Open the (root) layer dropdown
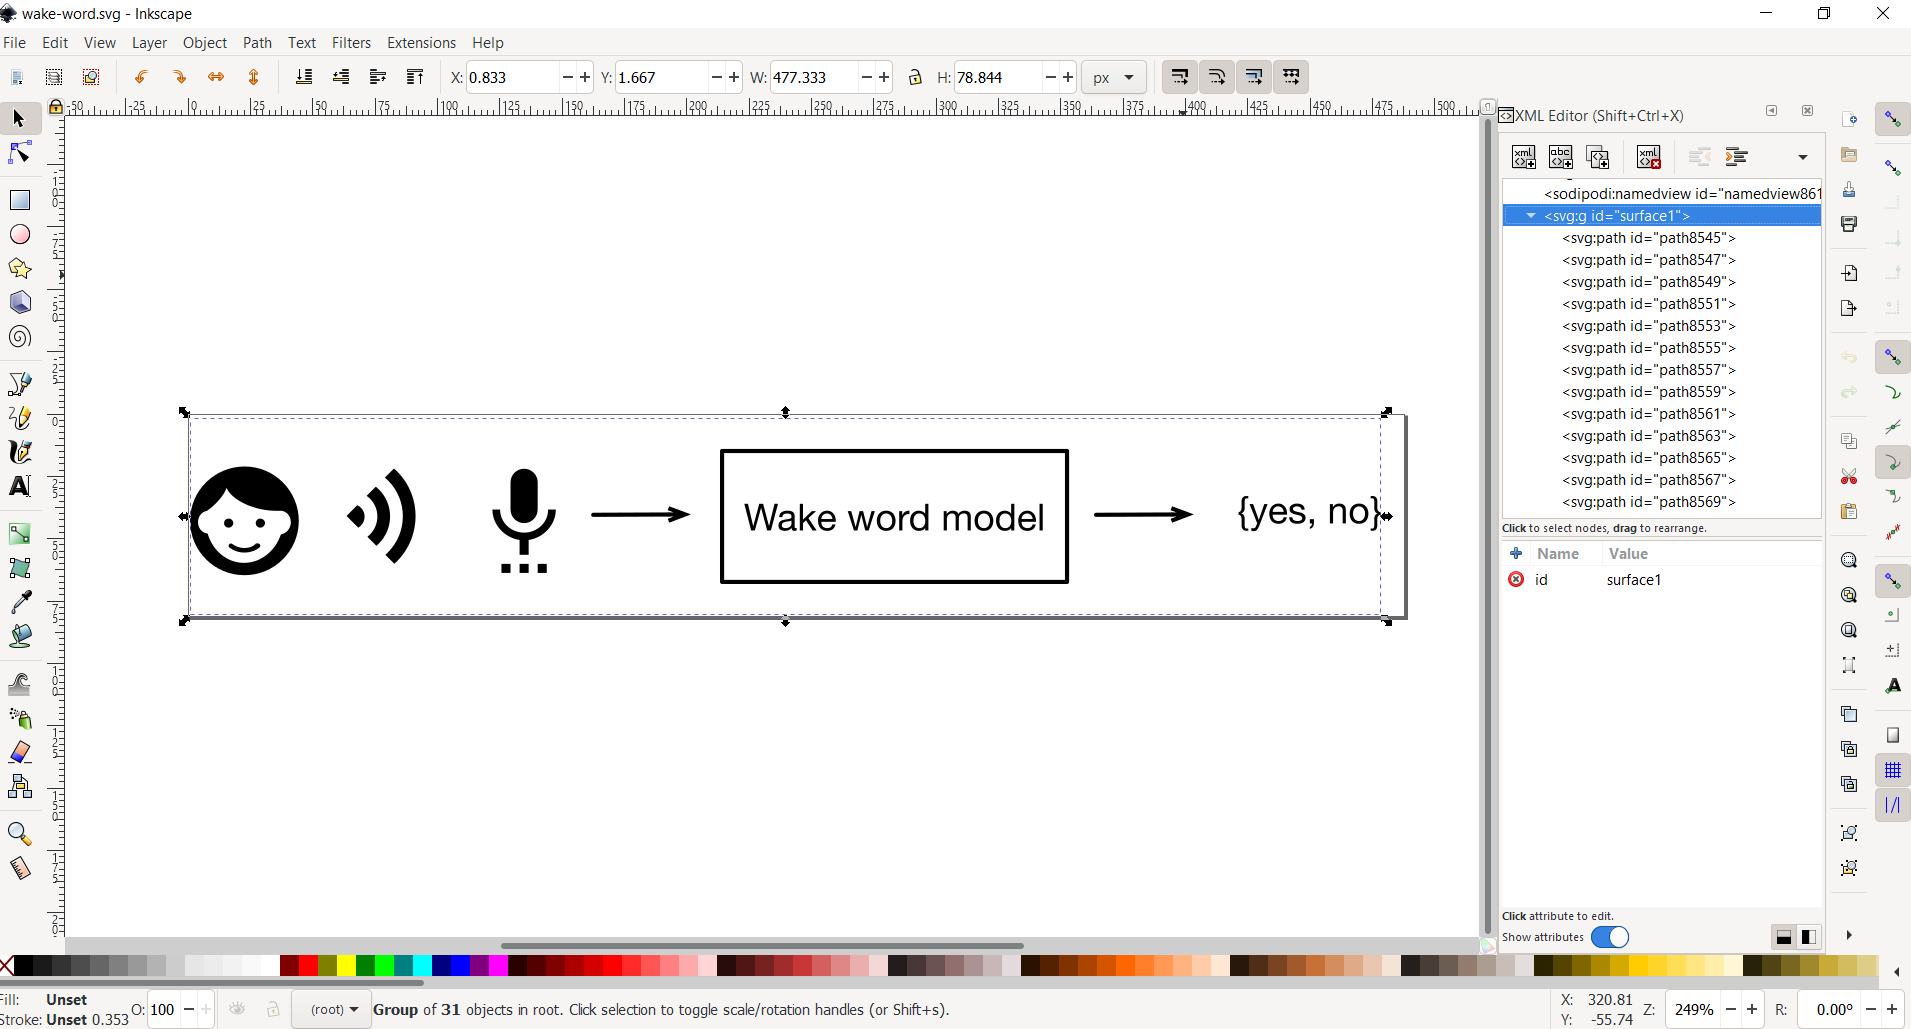1911x1029 pixels. point(332,1010)
